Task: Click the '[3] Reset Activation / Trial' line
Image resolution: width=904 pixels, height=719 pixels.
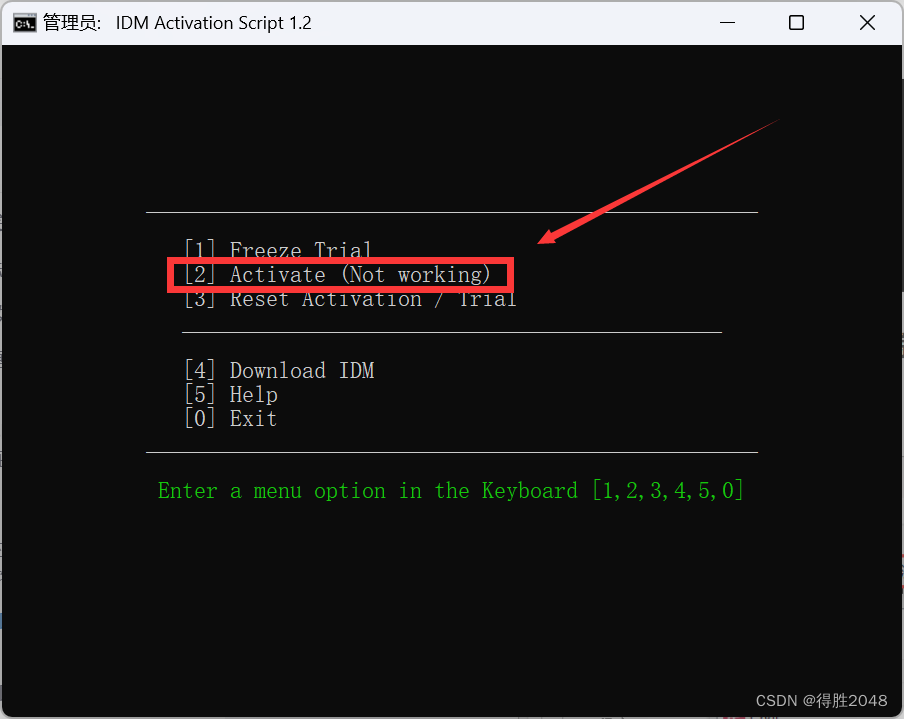Action: pos(350,299)
